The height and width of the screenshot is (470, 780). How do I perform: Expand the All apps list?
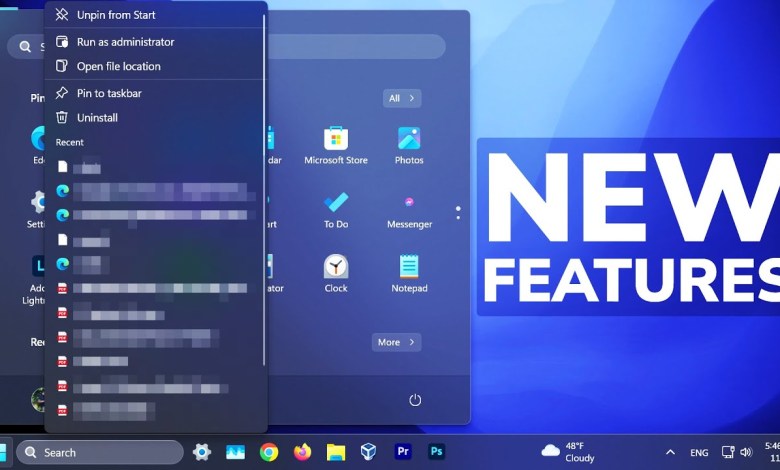402,98
